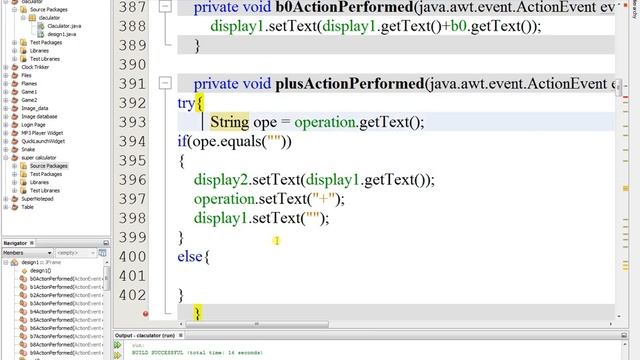
Task: Select Test Packages under the claculator project
Action: click(46, 42)
